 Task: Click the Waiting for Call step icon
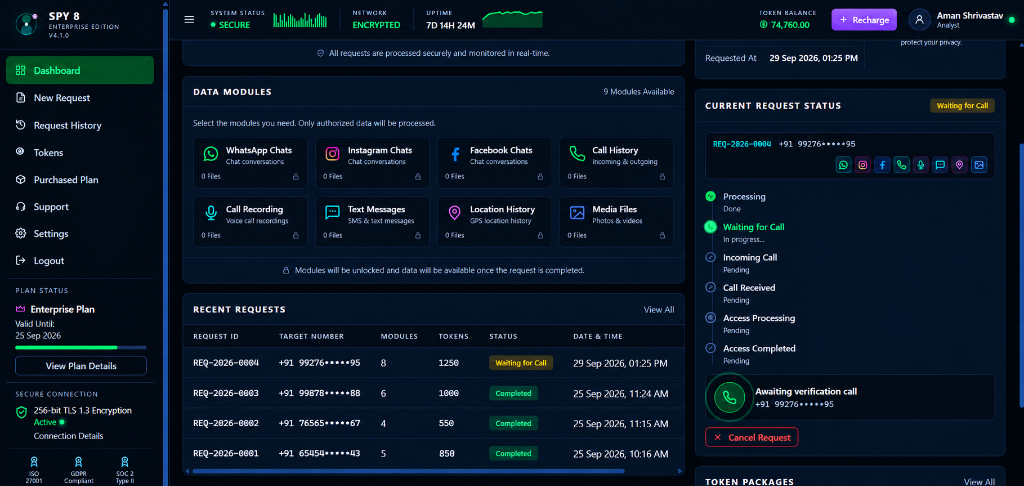711,227
